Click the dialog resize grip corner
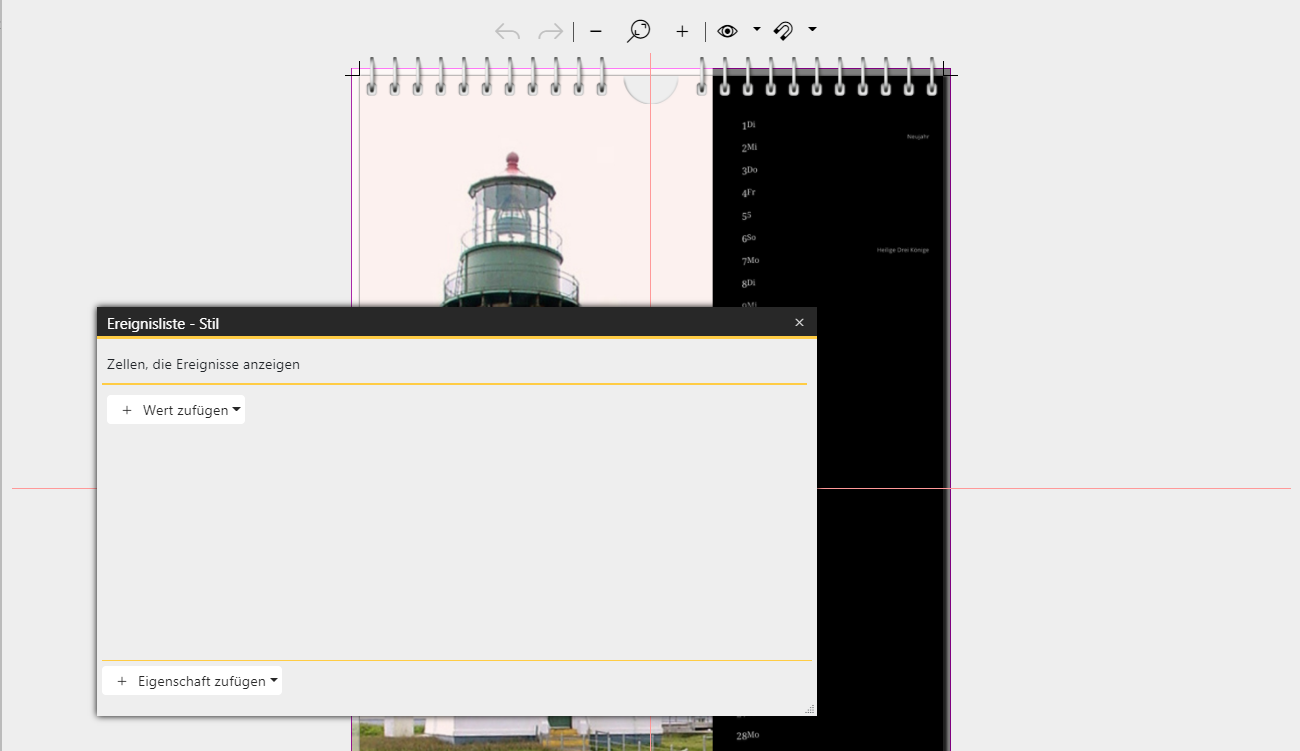The width and height of the screenshot is (1300, 751). click(809, 709)
